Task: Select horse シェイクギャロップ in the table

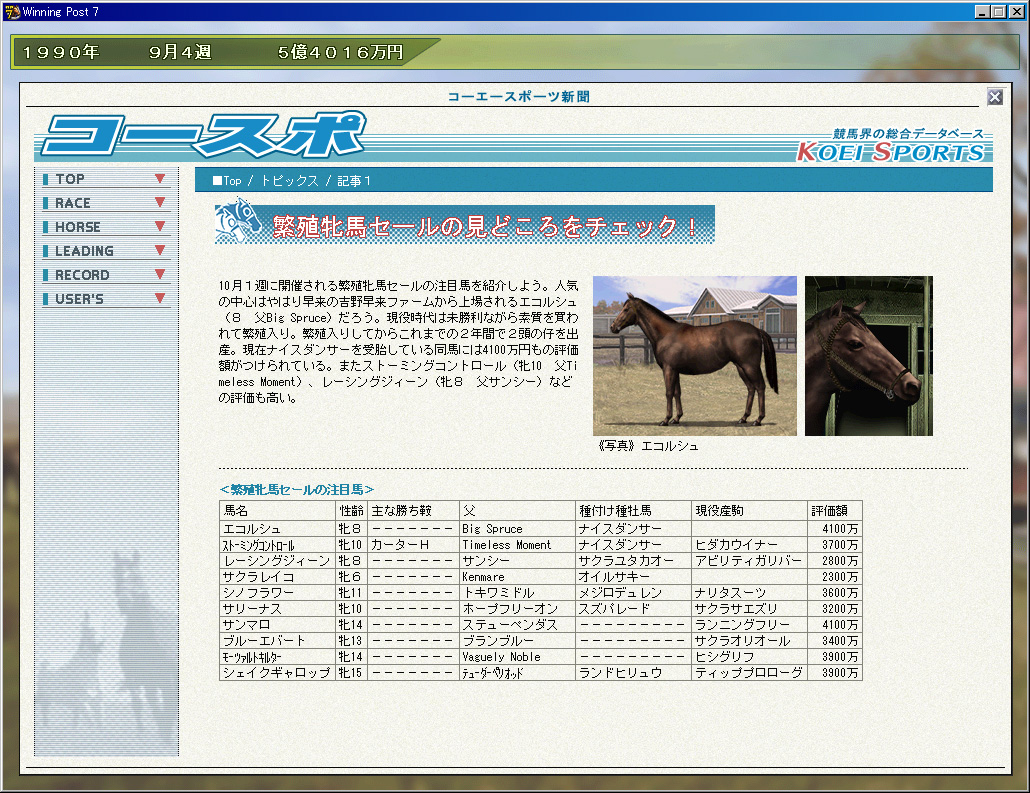Action: [x=276, y=673]
